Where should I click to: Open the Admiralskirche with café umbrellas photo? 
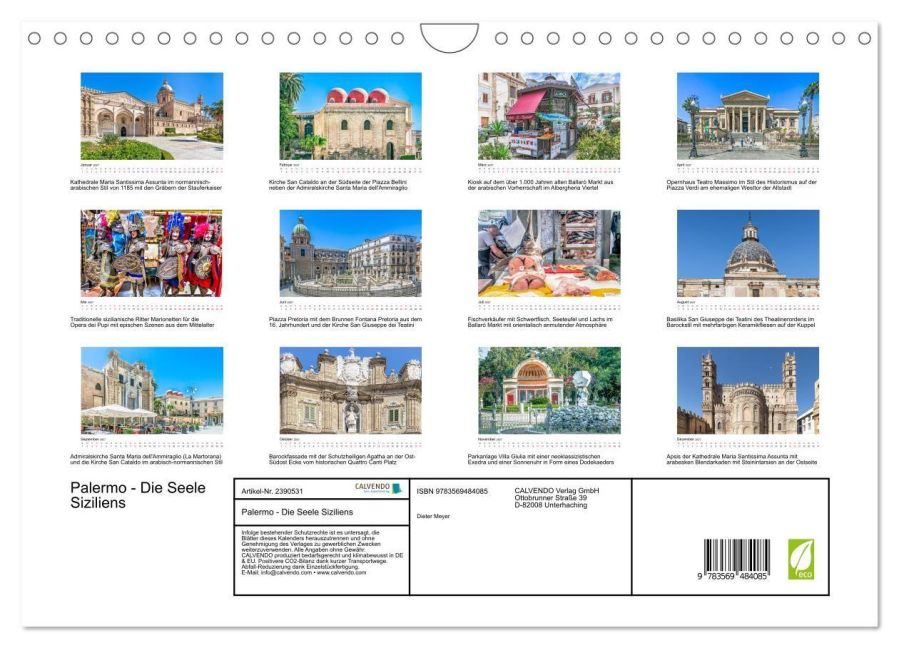[152, 391]
